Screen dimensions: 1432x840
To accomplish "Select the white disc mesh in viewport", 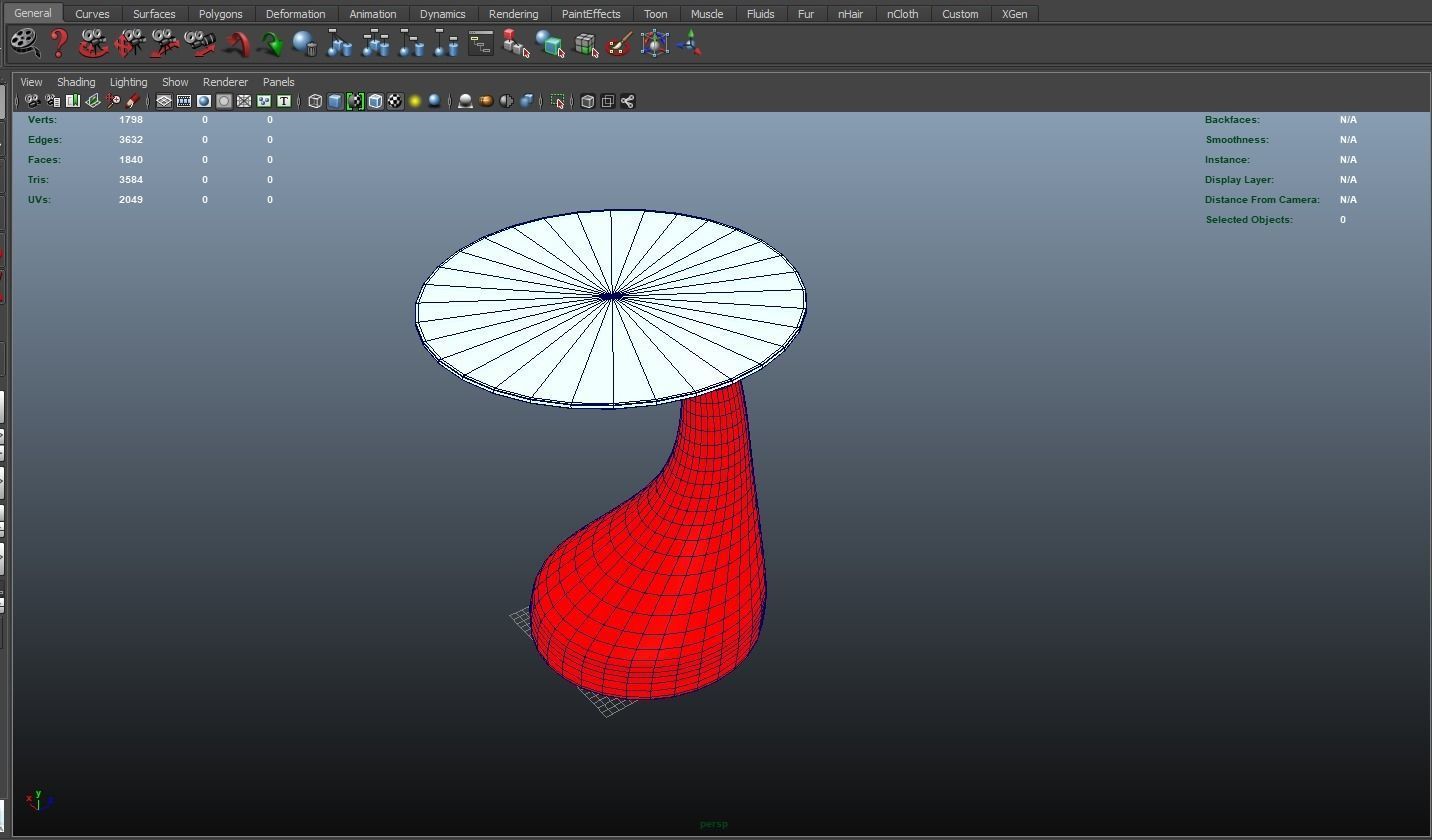I will [610, 307].
